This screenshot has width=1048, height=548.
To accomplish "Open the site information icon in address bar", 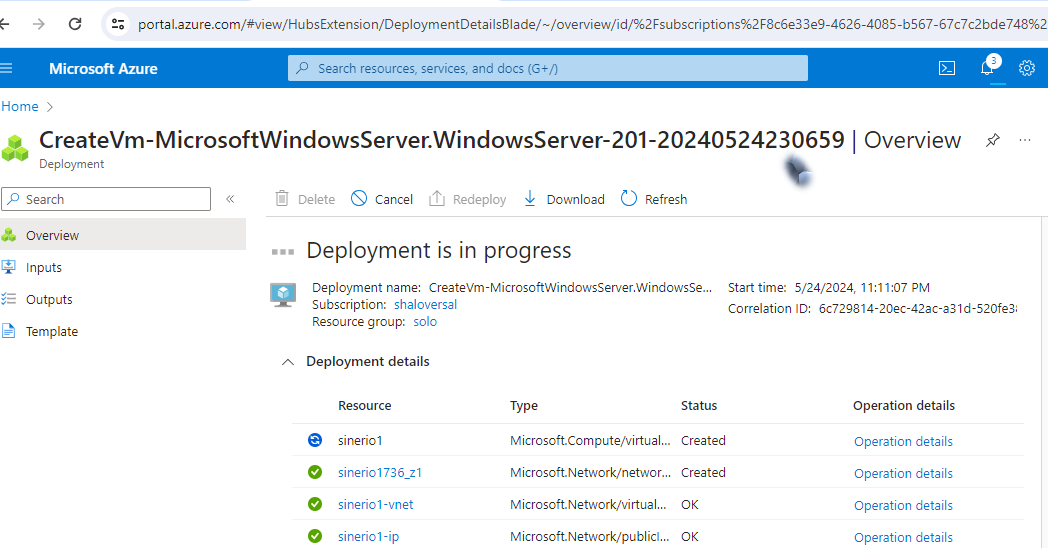I will point(118,23).
